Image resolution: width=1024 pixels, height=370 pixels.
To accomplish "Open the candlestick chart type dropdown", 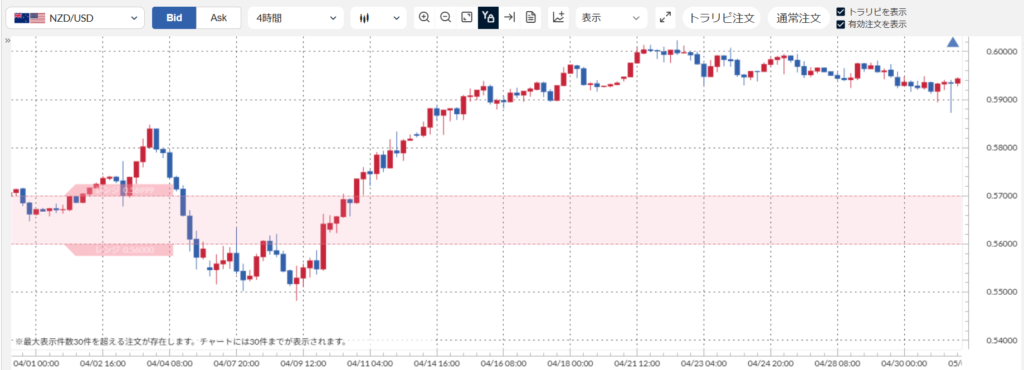I will [x=379, y=18].
